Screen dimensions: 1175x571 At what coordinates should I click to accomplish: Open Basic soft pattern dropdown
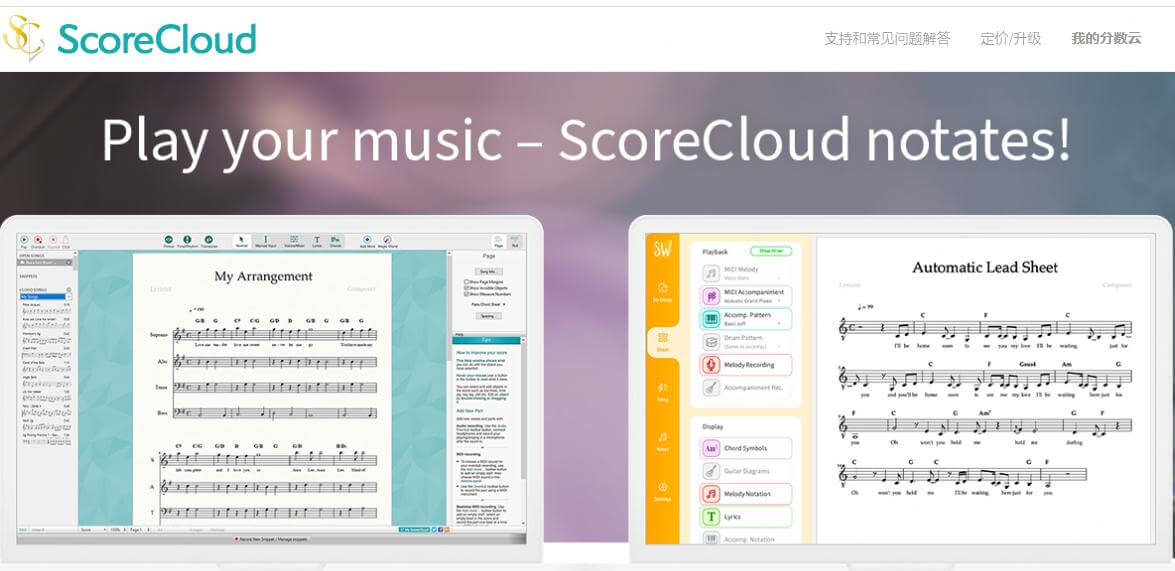(752, 324)
